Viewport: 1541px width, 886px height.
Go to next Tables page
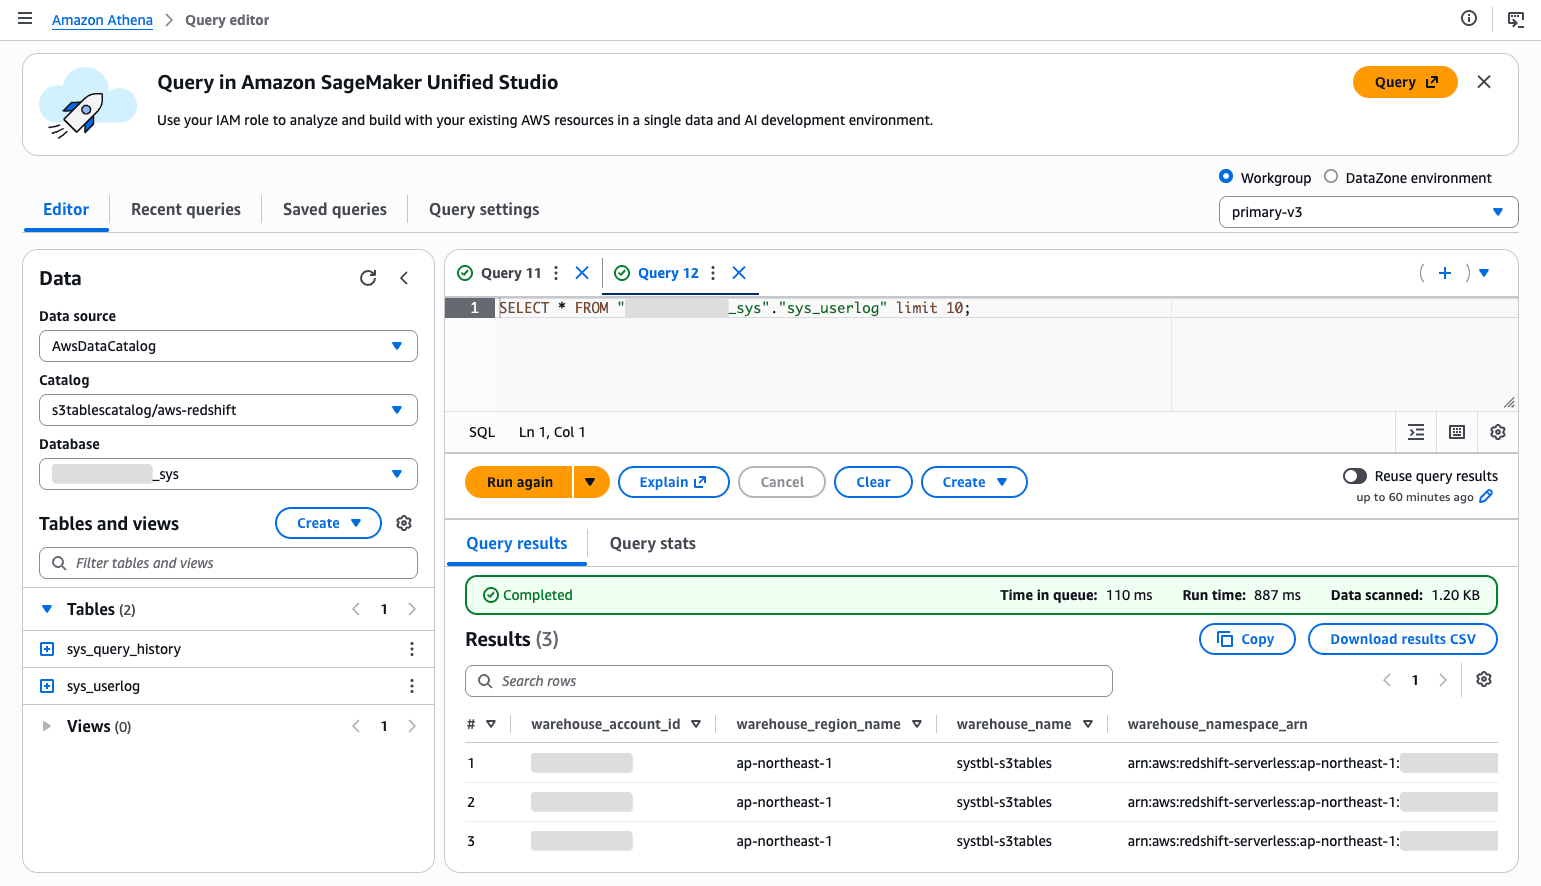(412, 609)
